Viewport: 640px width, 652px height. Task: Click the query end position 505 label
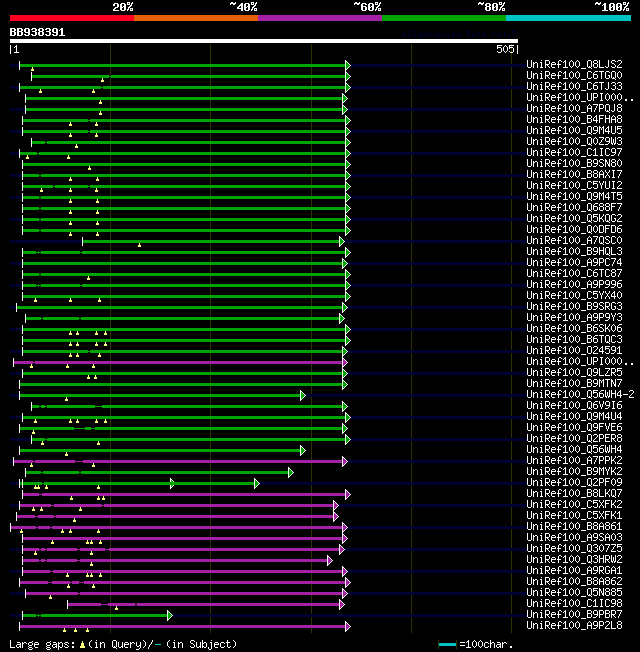pyautogui.click(x=505, y=49)
